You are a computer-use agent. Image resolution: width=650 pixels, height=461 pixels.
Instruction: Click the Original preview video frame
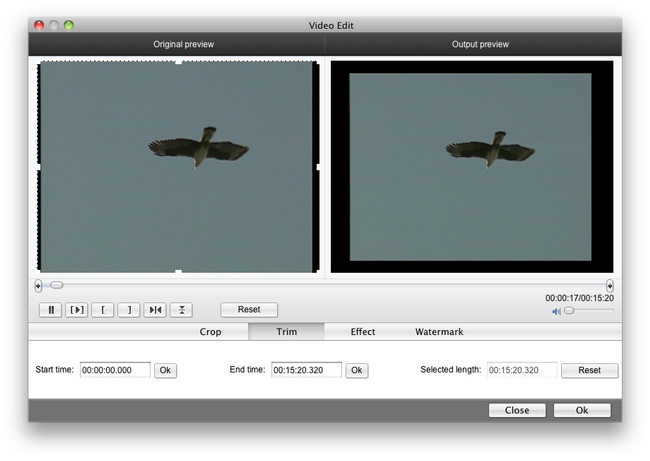click(178, 167)
